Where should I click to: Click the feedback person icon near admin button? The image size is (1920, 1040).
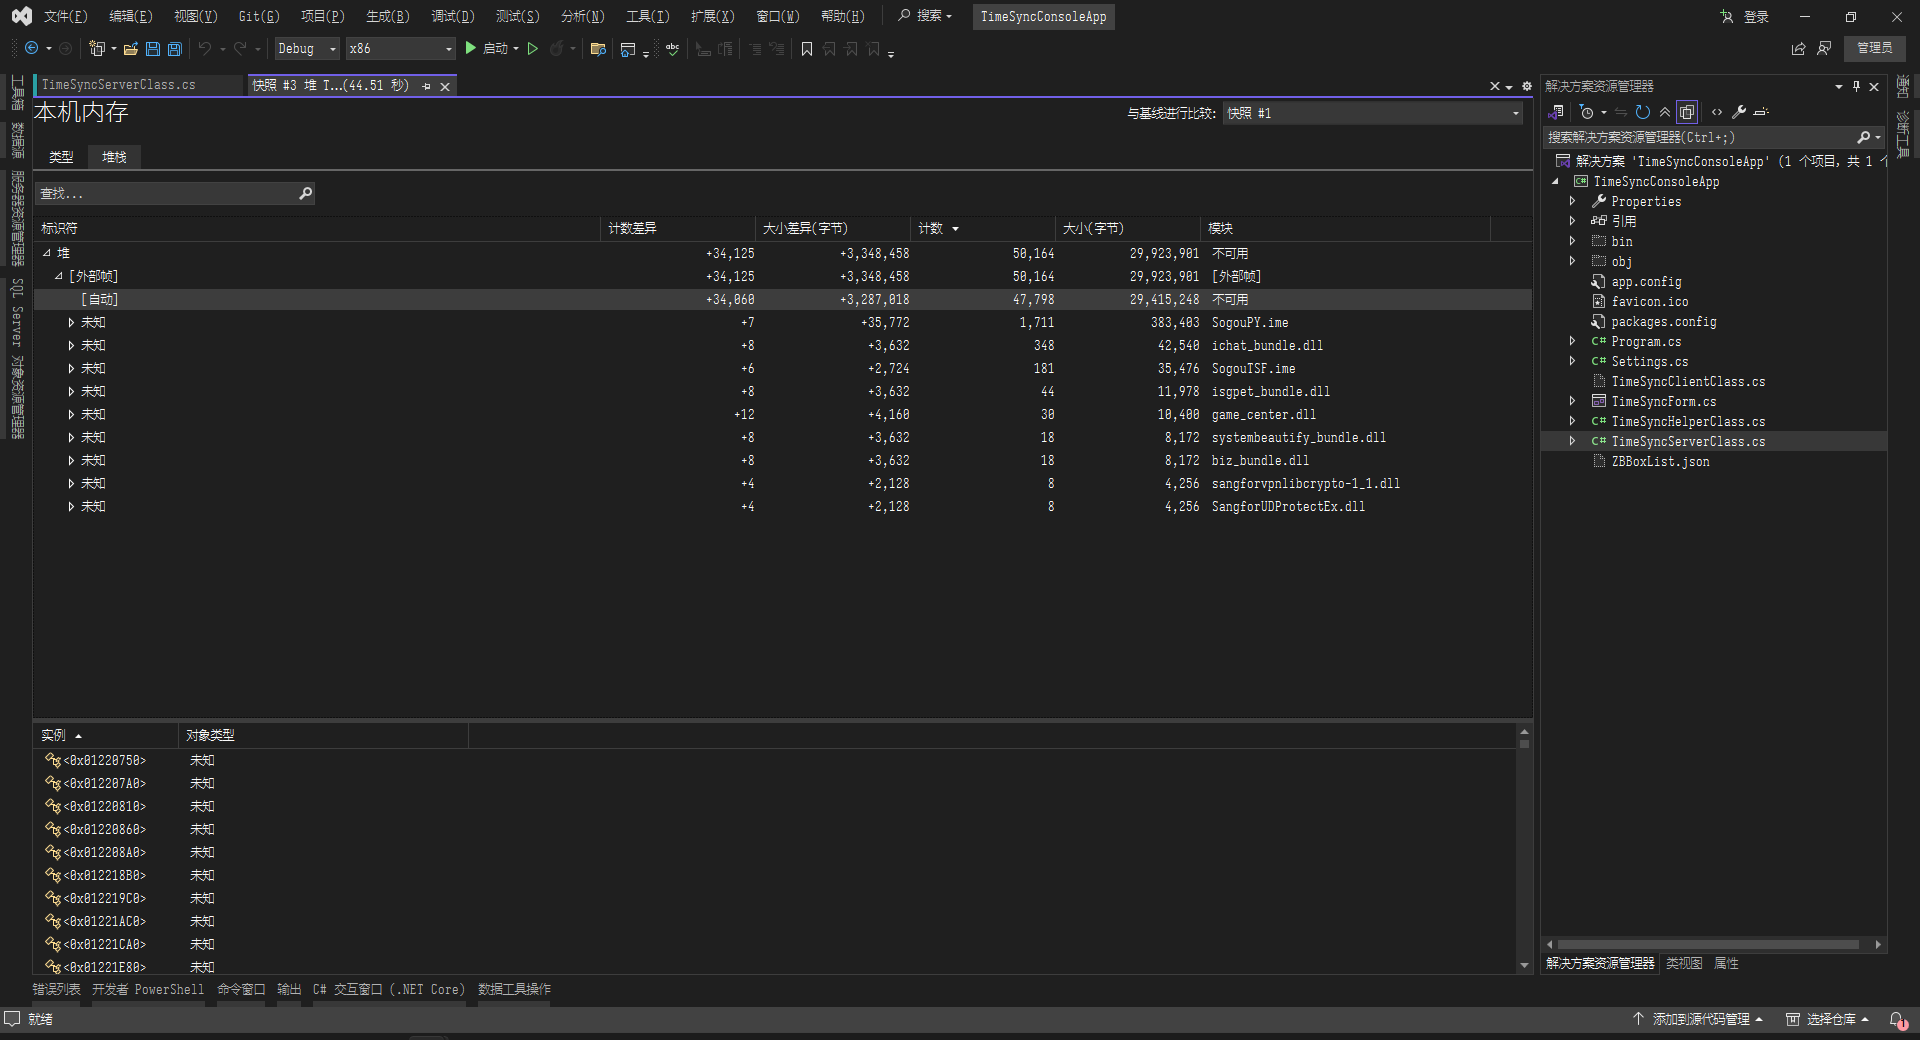point(1824,48)
